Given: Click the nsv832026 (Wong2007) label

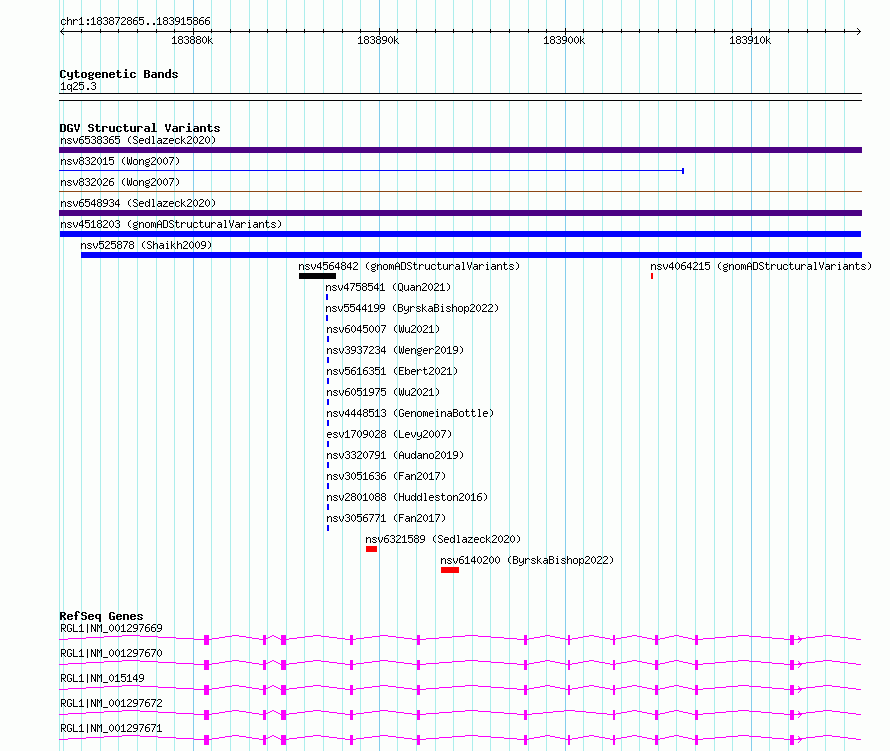Looking at the screenshot, I should 120,182.
